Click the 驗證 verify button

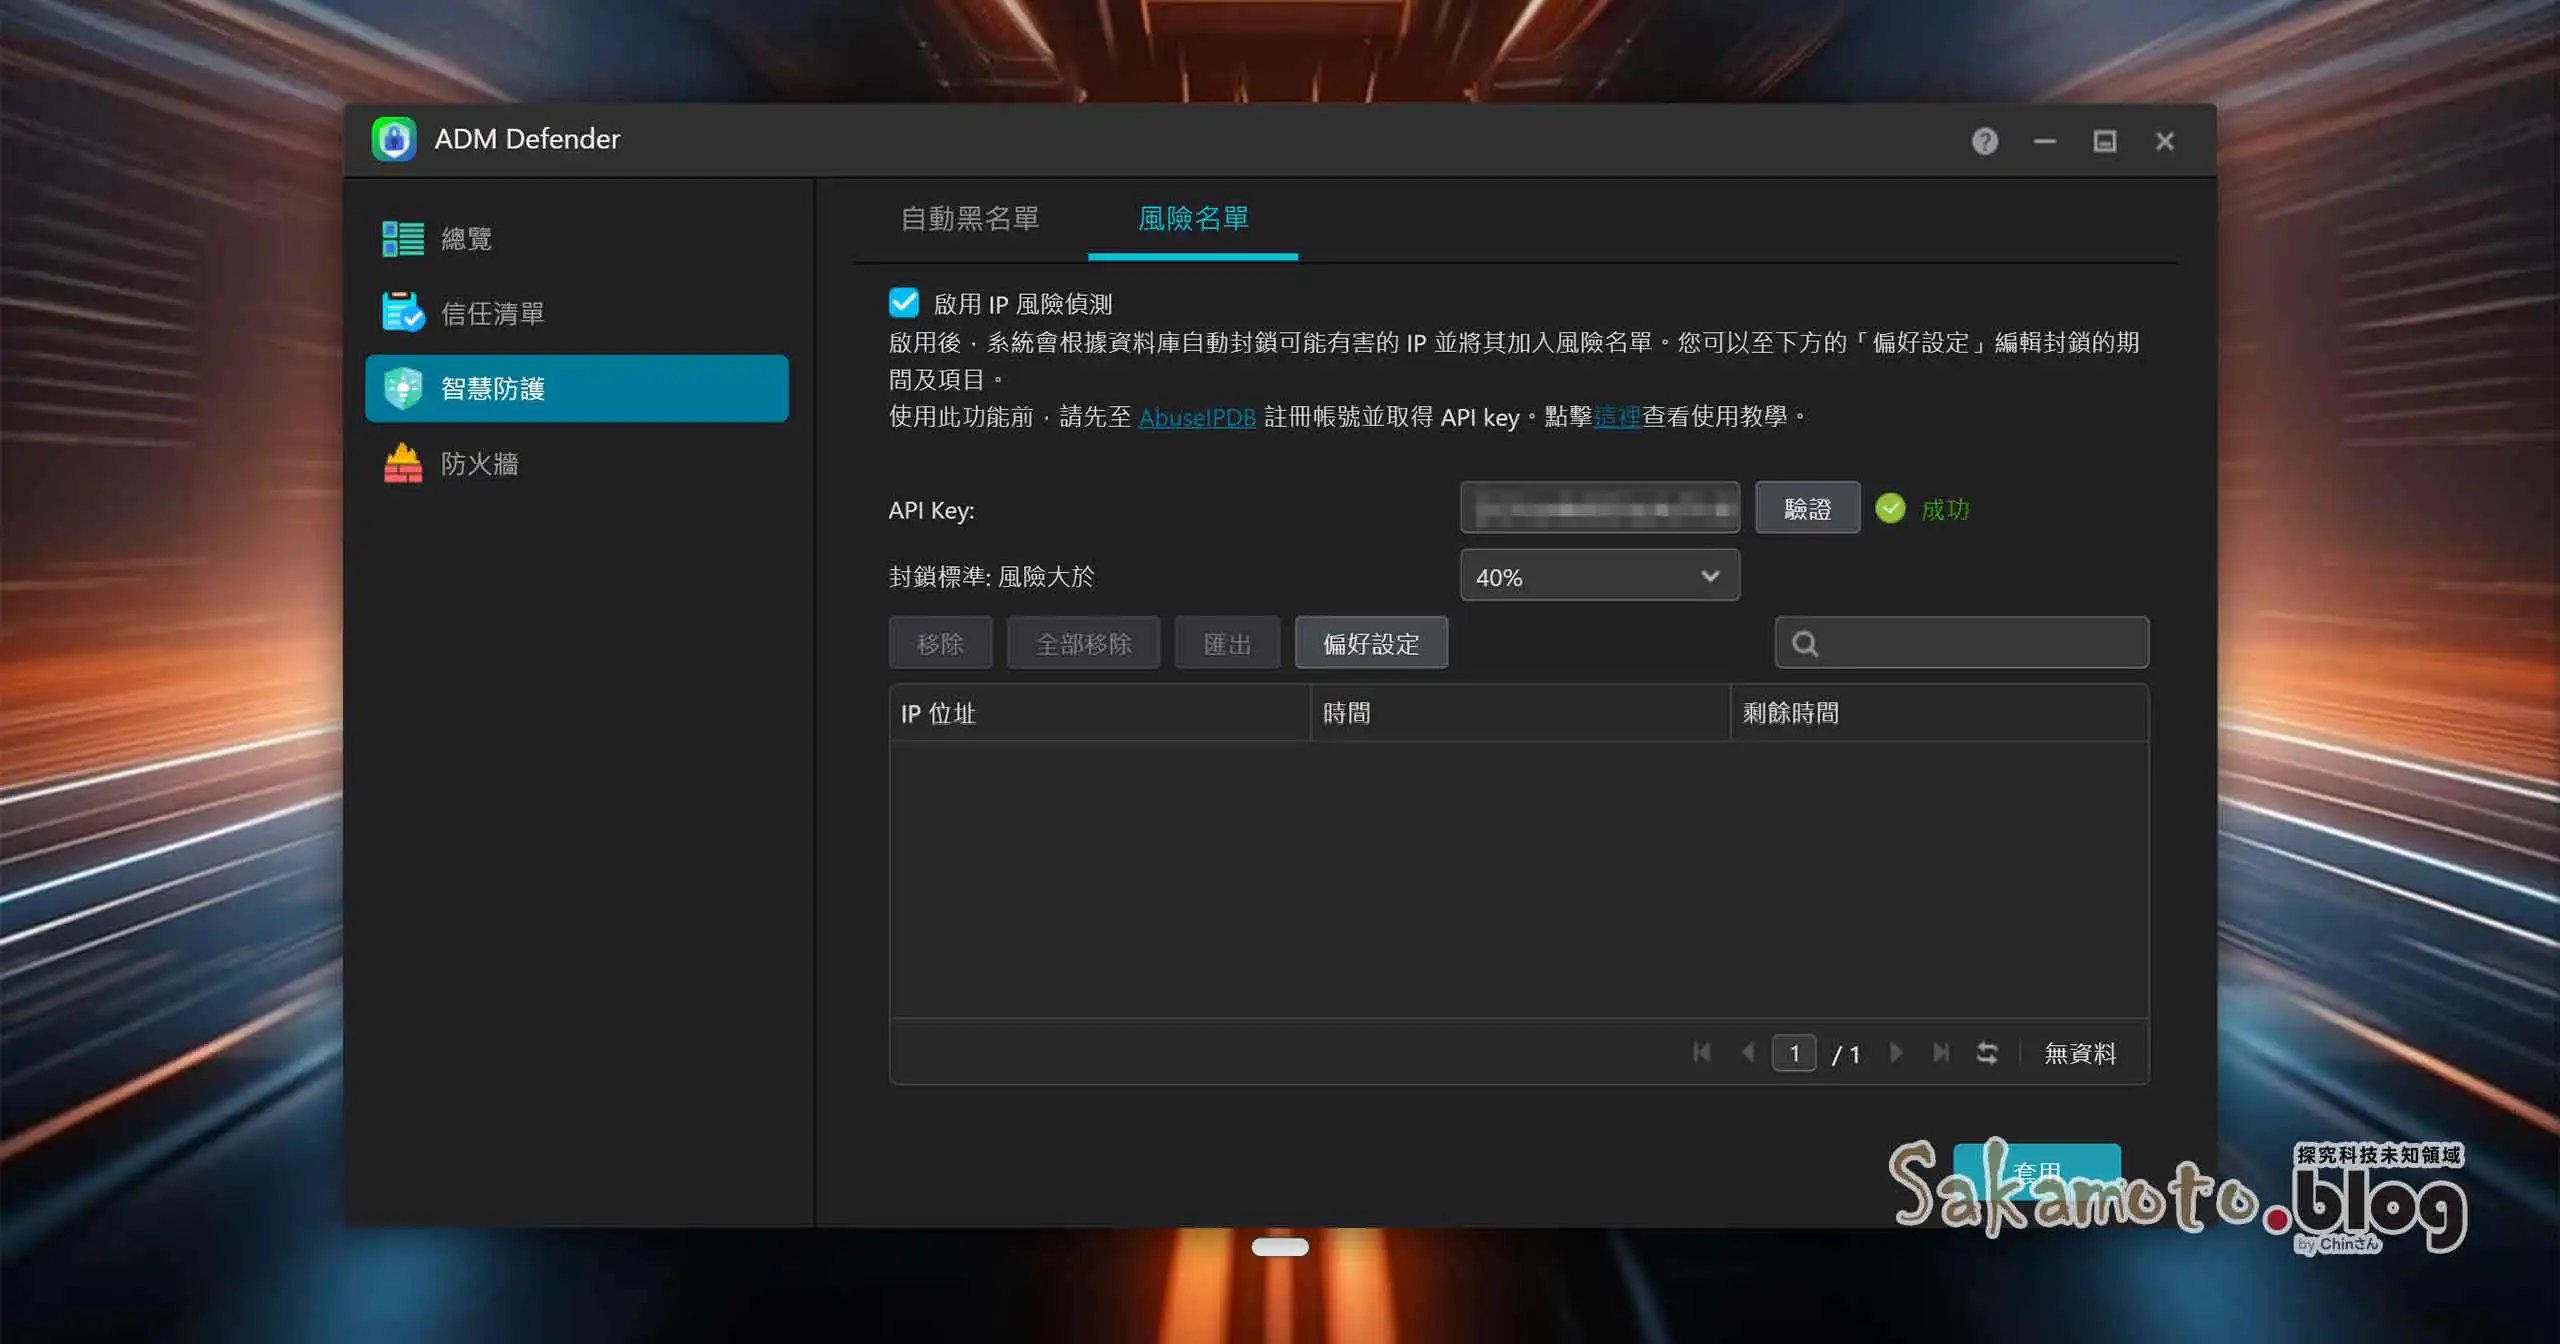coord(1807,508)
